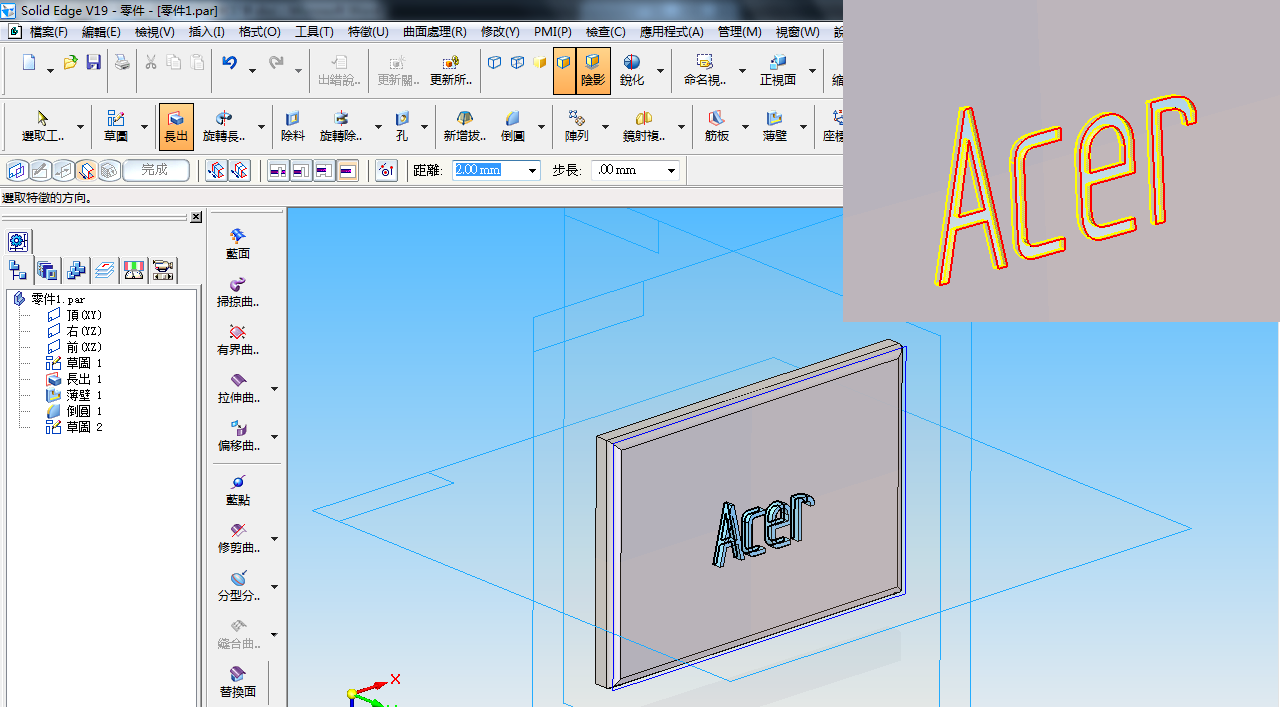Click the 完成 finish button

(155, 170)
